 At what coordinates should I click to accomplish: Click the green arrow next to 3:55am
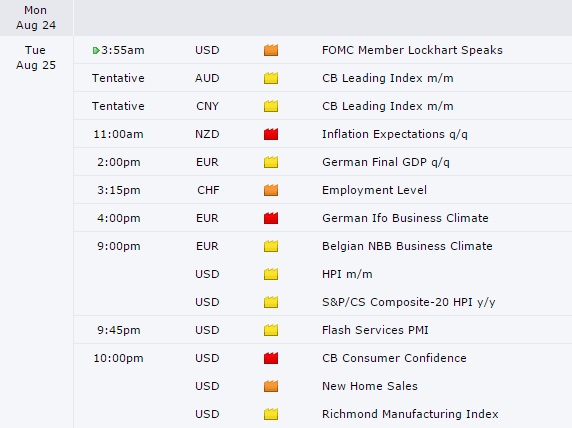(96, 50)
